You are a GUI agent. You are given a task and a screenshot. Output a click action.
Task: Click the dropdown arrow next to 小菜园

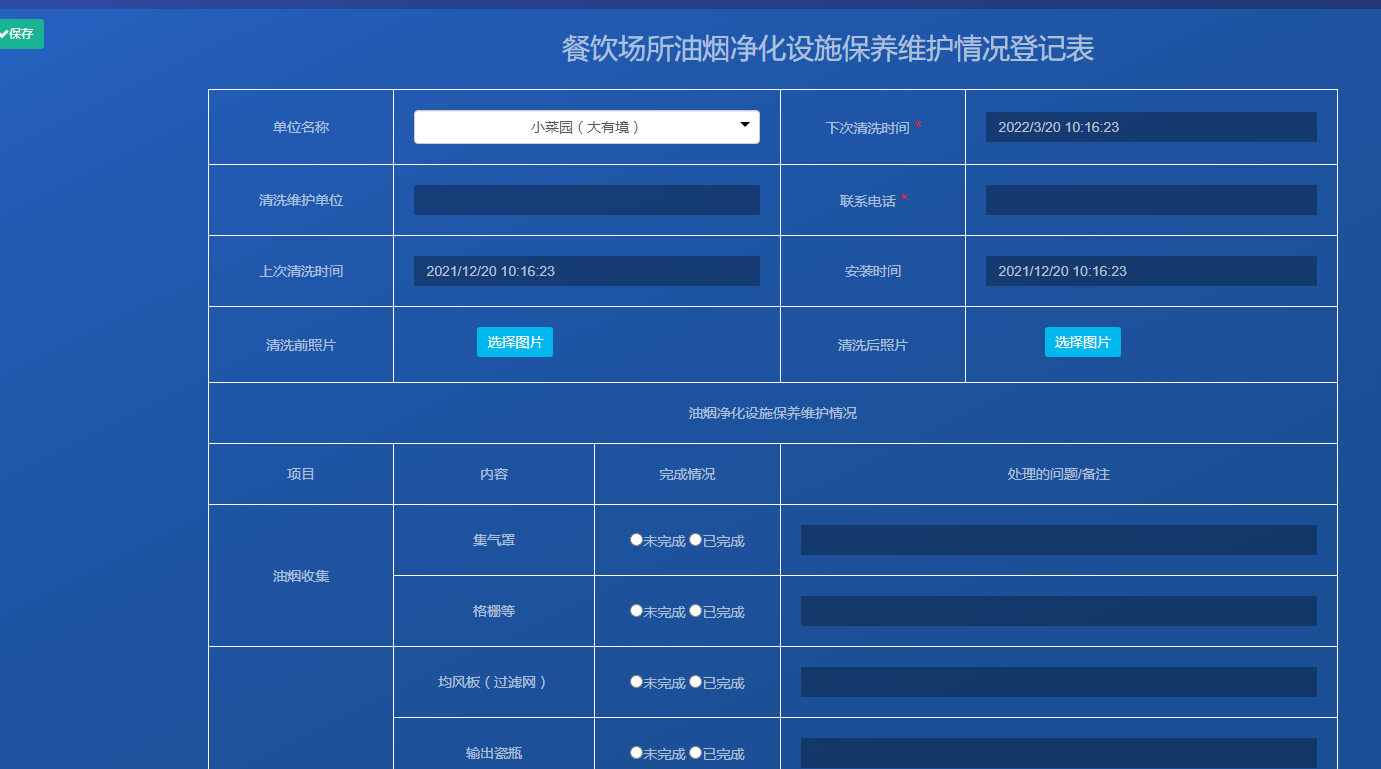pos(745,125)
